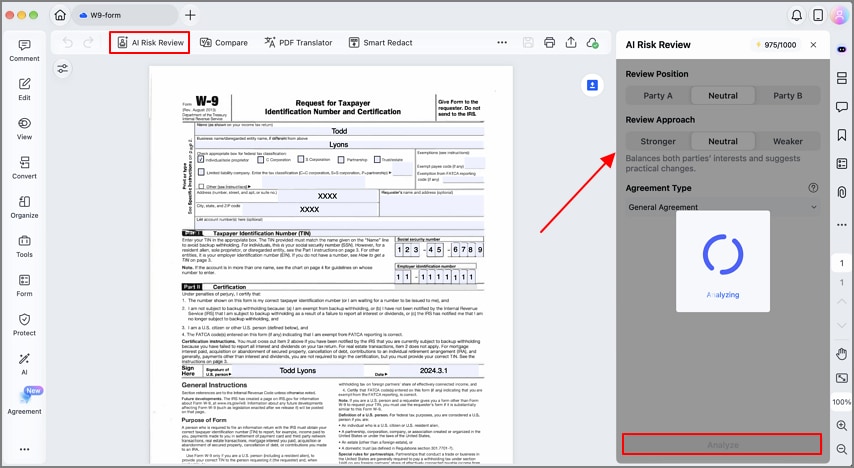Click the save icon in the toolbar
The width and height of the screenshot is (854, 468).
point(528,42)
